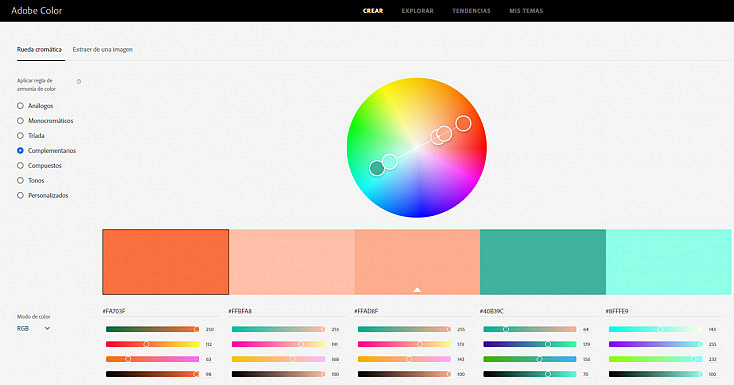Viewport: 734px width, 385px height.
Task: Click the #FFAD8F green slider showing 173
Action: (x=404, y=344)
